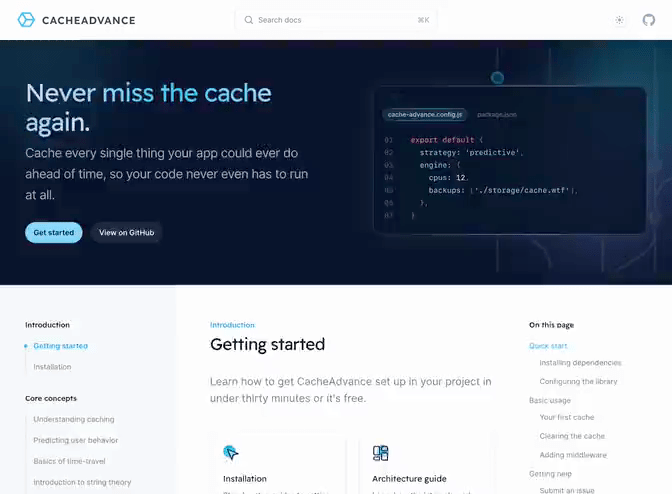Open Predicting user behavior page
This screenshot has height=494, width=672.
75,440
